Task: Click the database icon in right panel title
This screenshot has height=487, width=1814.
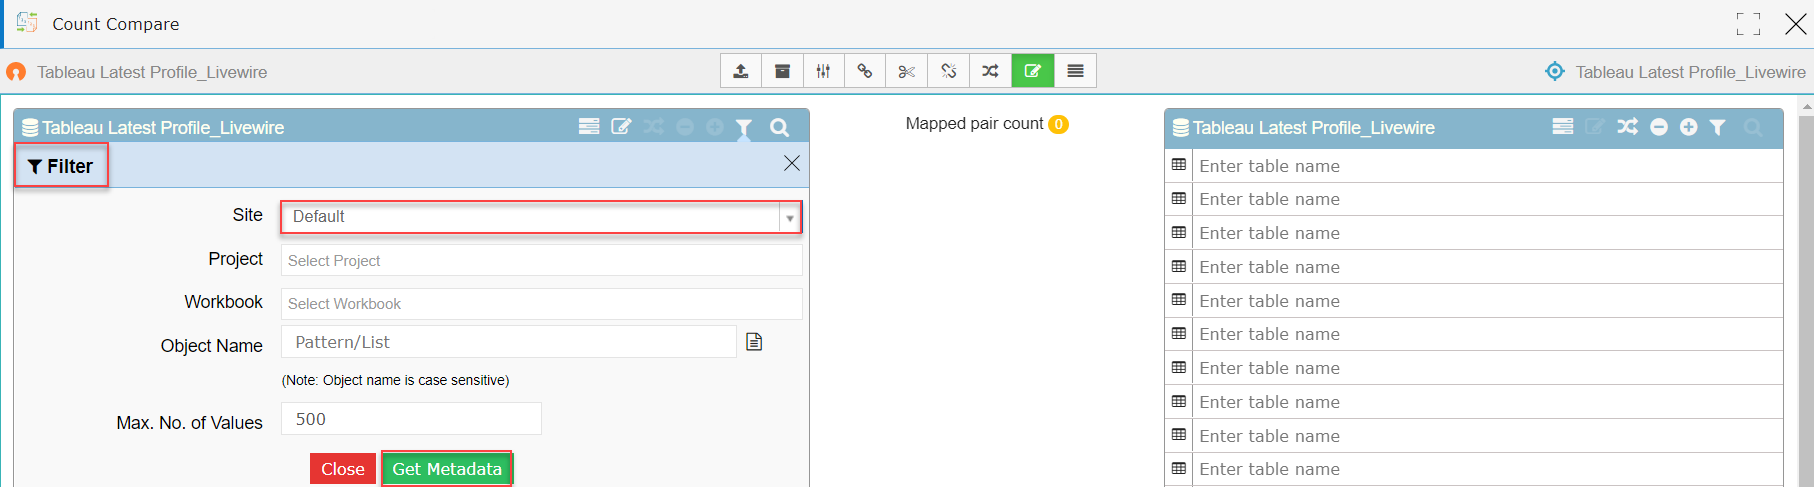Action: tap(1181, 127)
